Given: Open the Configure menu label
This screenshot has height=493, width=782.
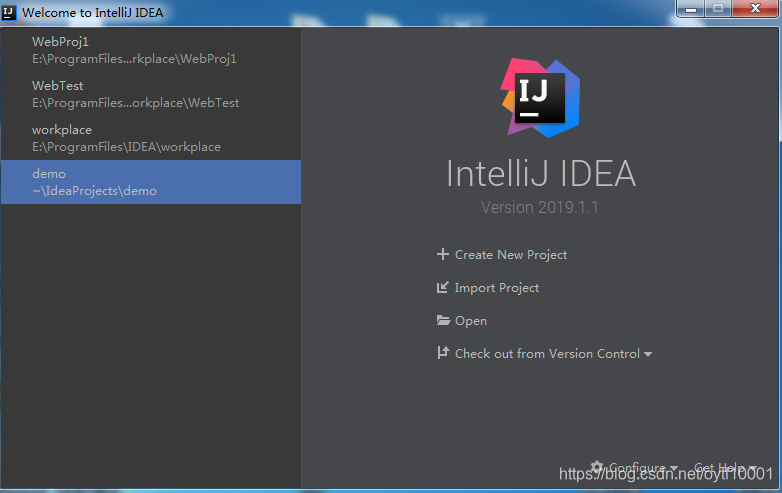Looking at the screenshot, I should 637,468.
